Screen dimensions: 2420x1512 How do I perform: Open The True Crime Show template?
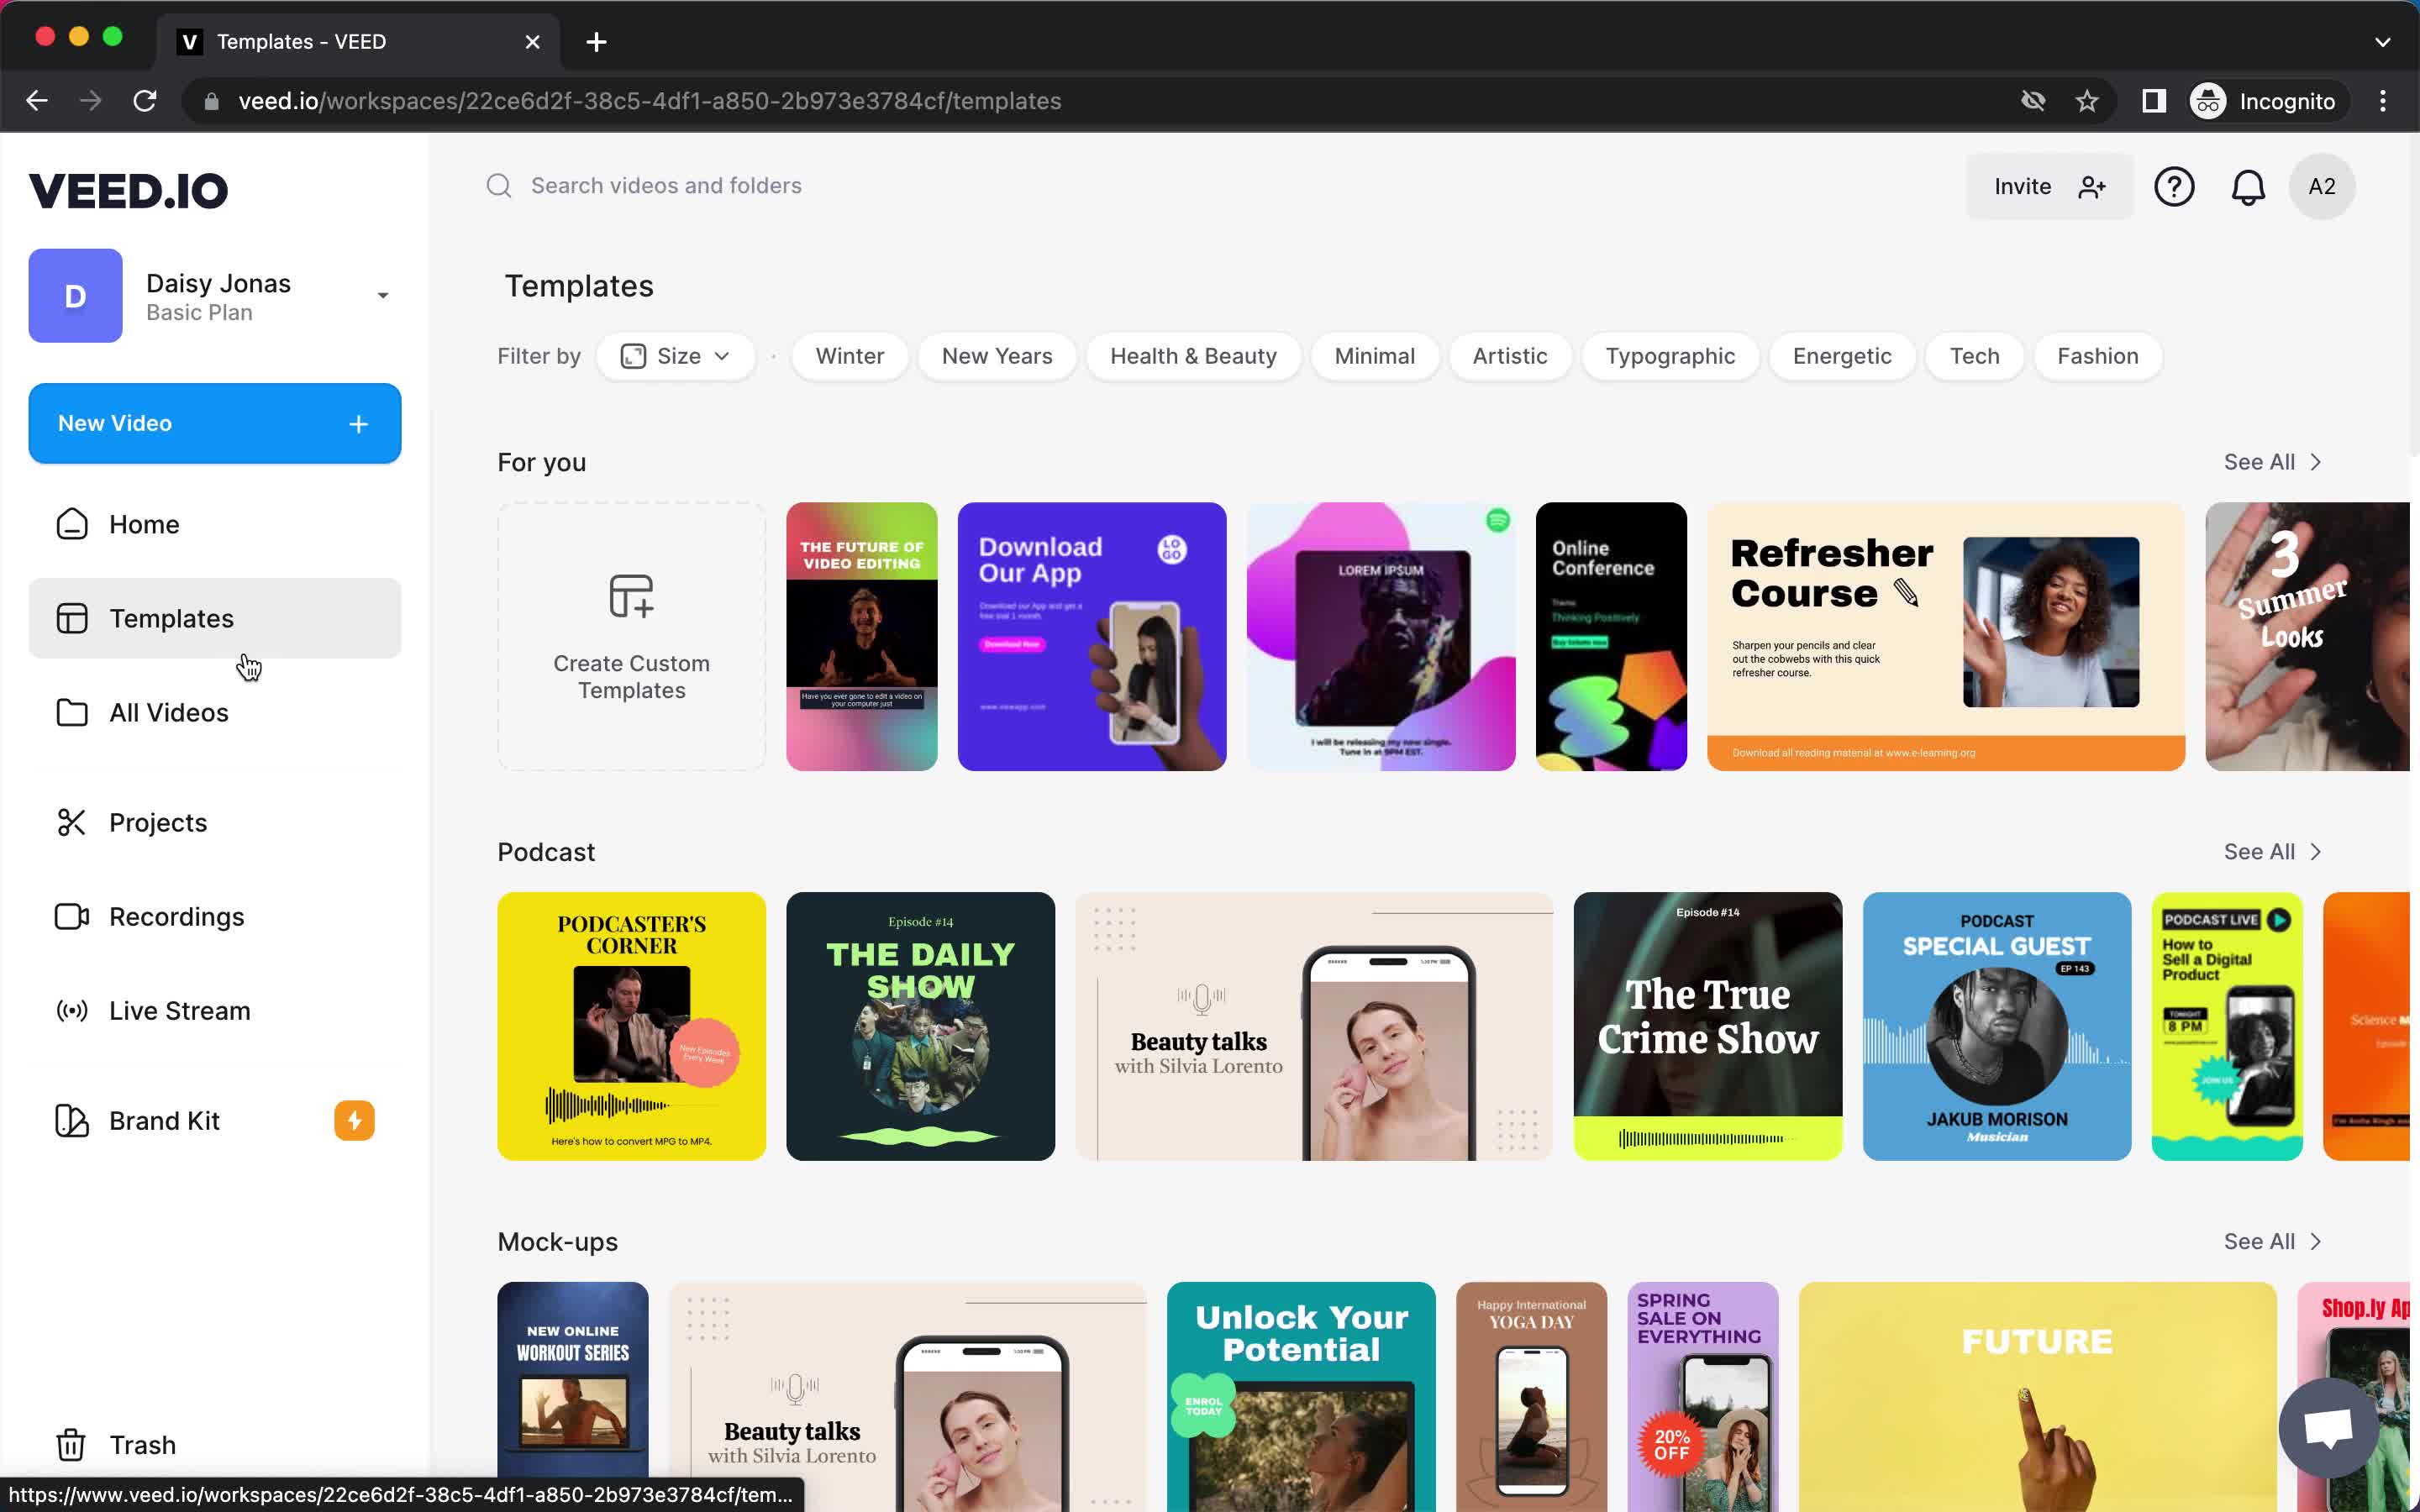(x=1708, y=1026)
